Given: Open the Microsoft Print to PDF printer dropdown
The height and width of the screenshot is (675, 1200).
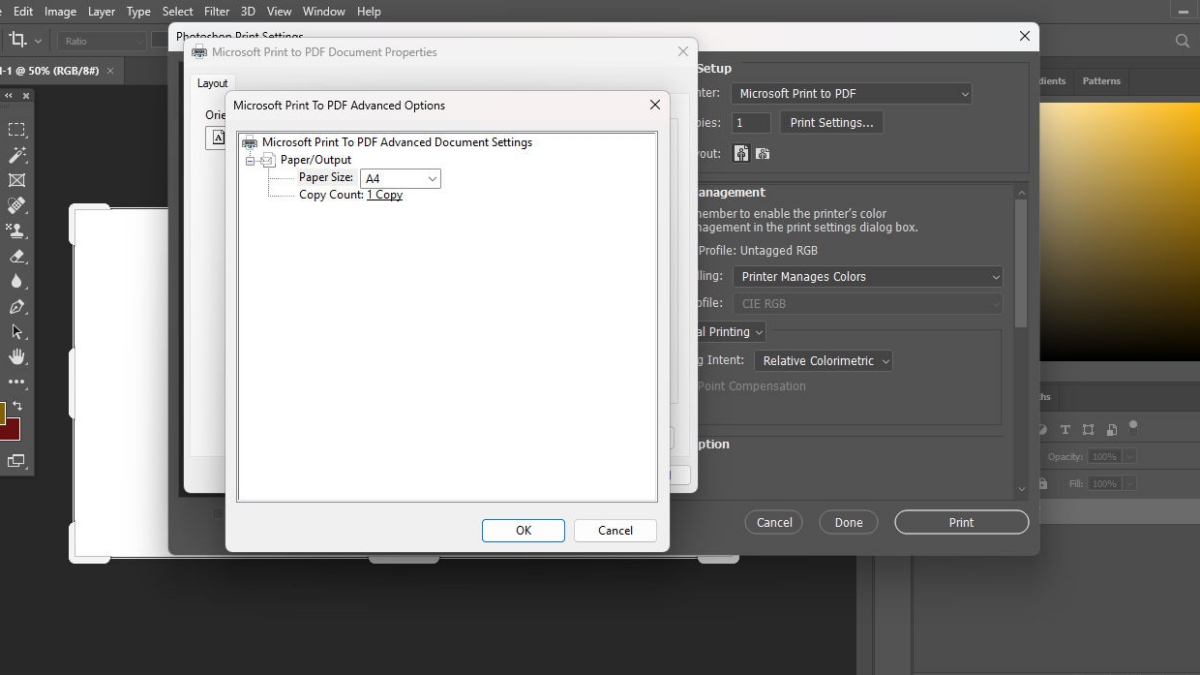Looking at the screenshot, I should point(852,93).
